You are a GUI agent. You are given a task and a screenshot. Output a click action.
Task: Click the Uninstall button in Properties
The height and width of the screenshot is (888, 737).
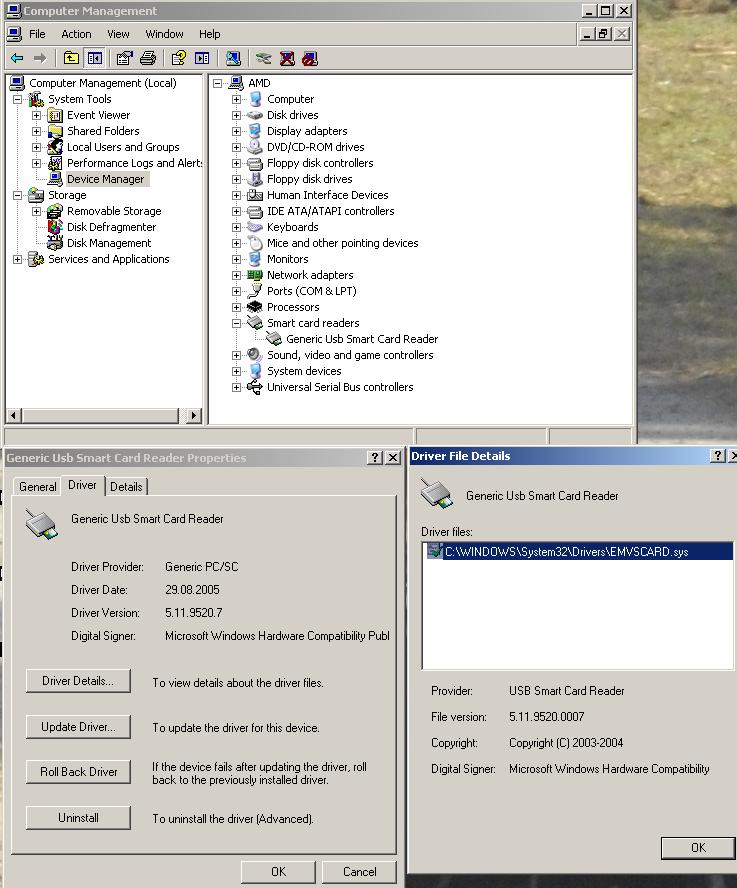coord(78,818)
